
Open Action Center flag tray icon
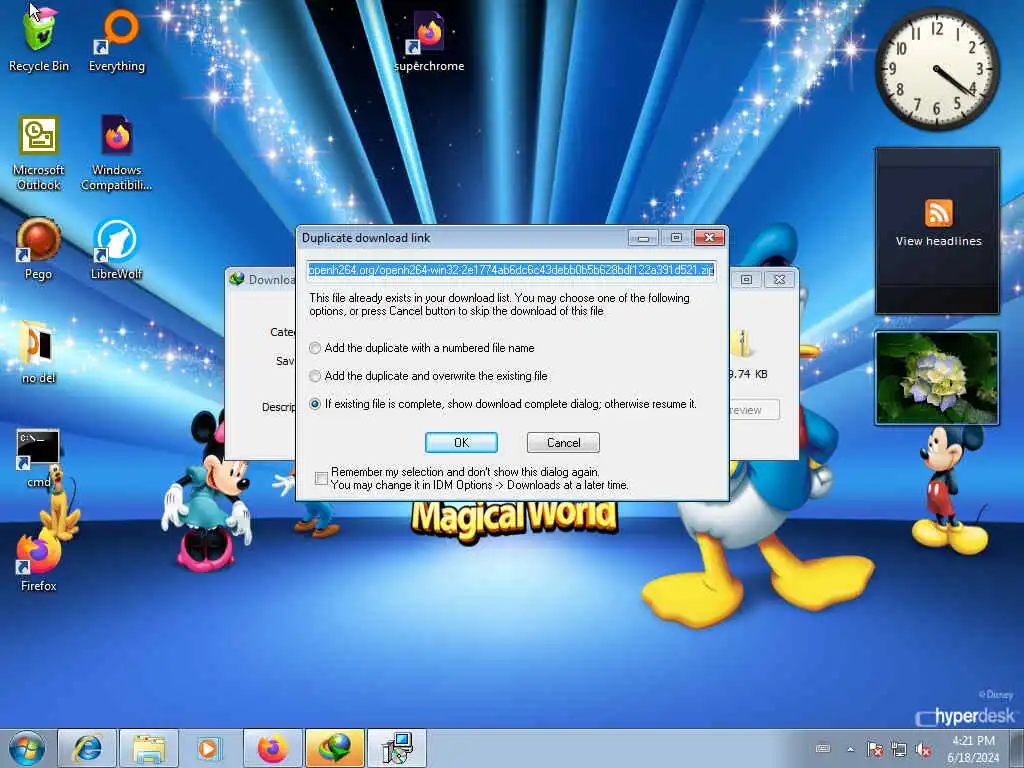[874, 749]
